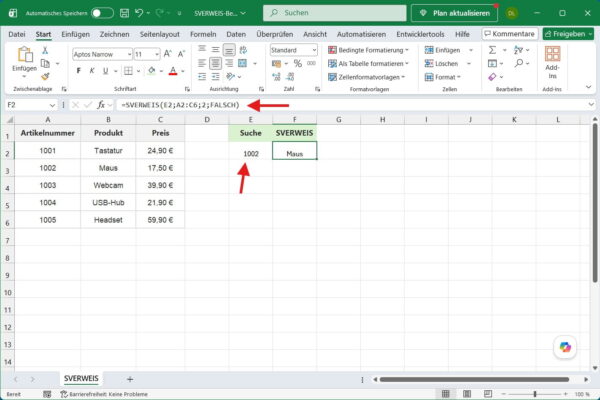The width and height of the screenshot is (600, 400).
Task: Click the scissors cut icon
Action: 45,50
